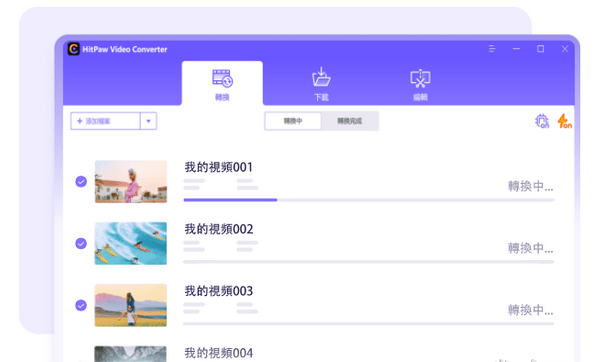This screenshot has width=595, height=362.
Task: Select the 轉換中 converting sub-tab
Action: pyautogui.click(x=293, y=121)
